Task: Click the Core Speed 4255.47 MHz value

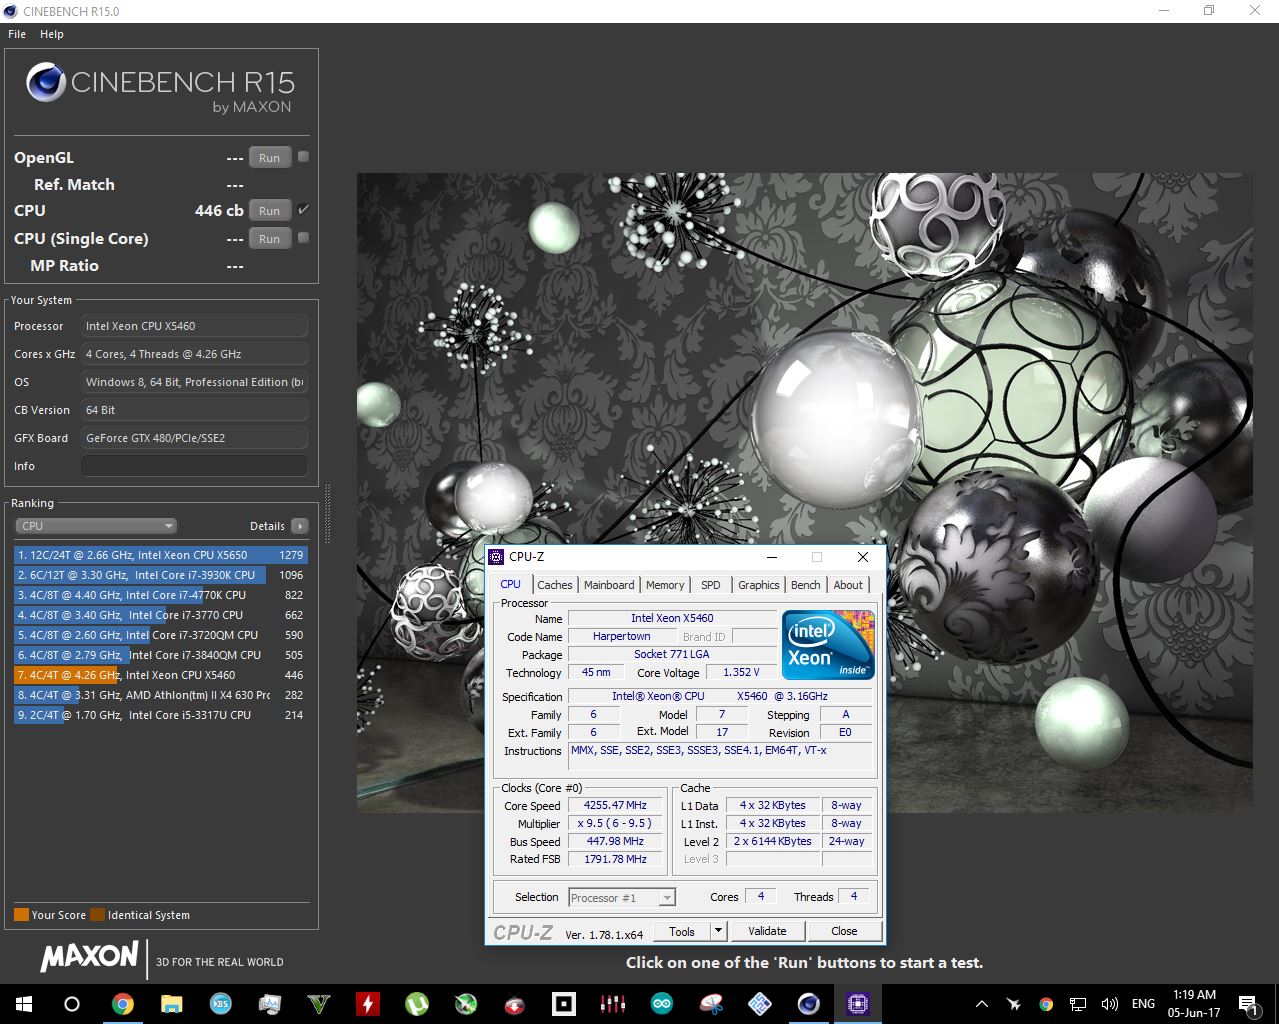Action: [x=615, y=805]
